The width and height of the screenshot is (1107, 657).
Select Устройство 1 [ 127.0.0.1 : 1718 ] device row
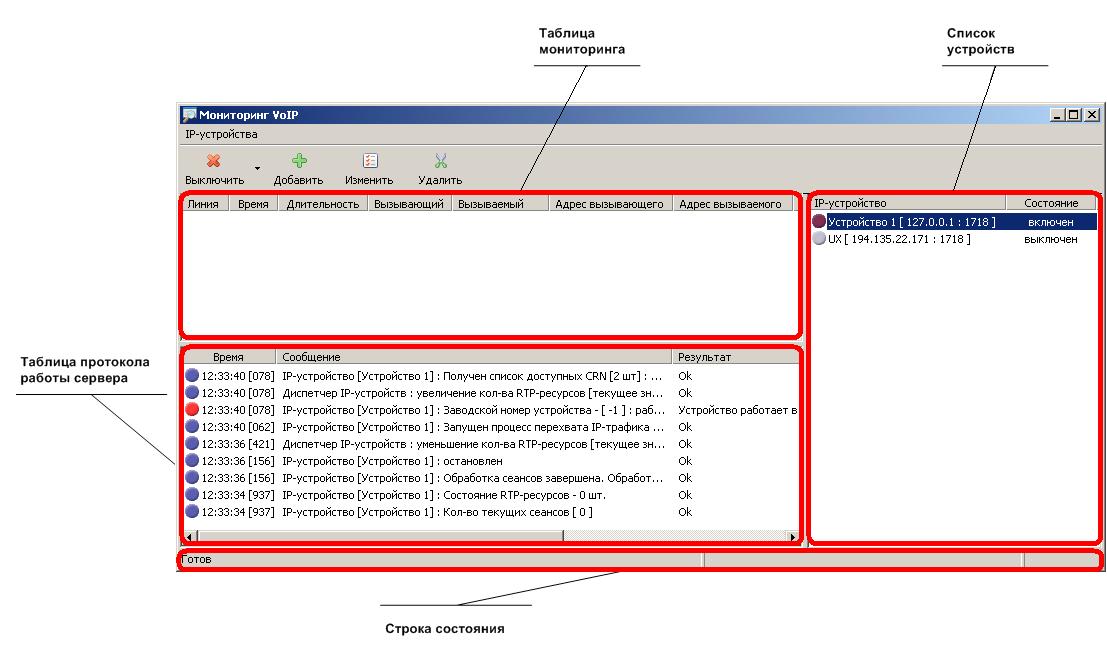pyautogui.click(x=954, y=222)
